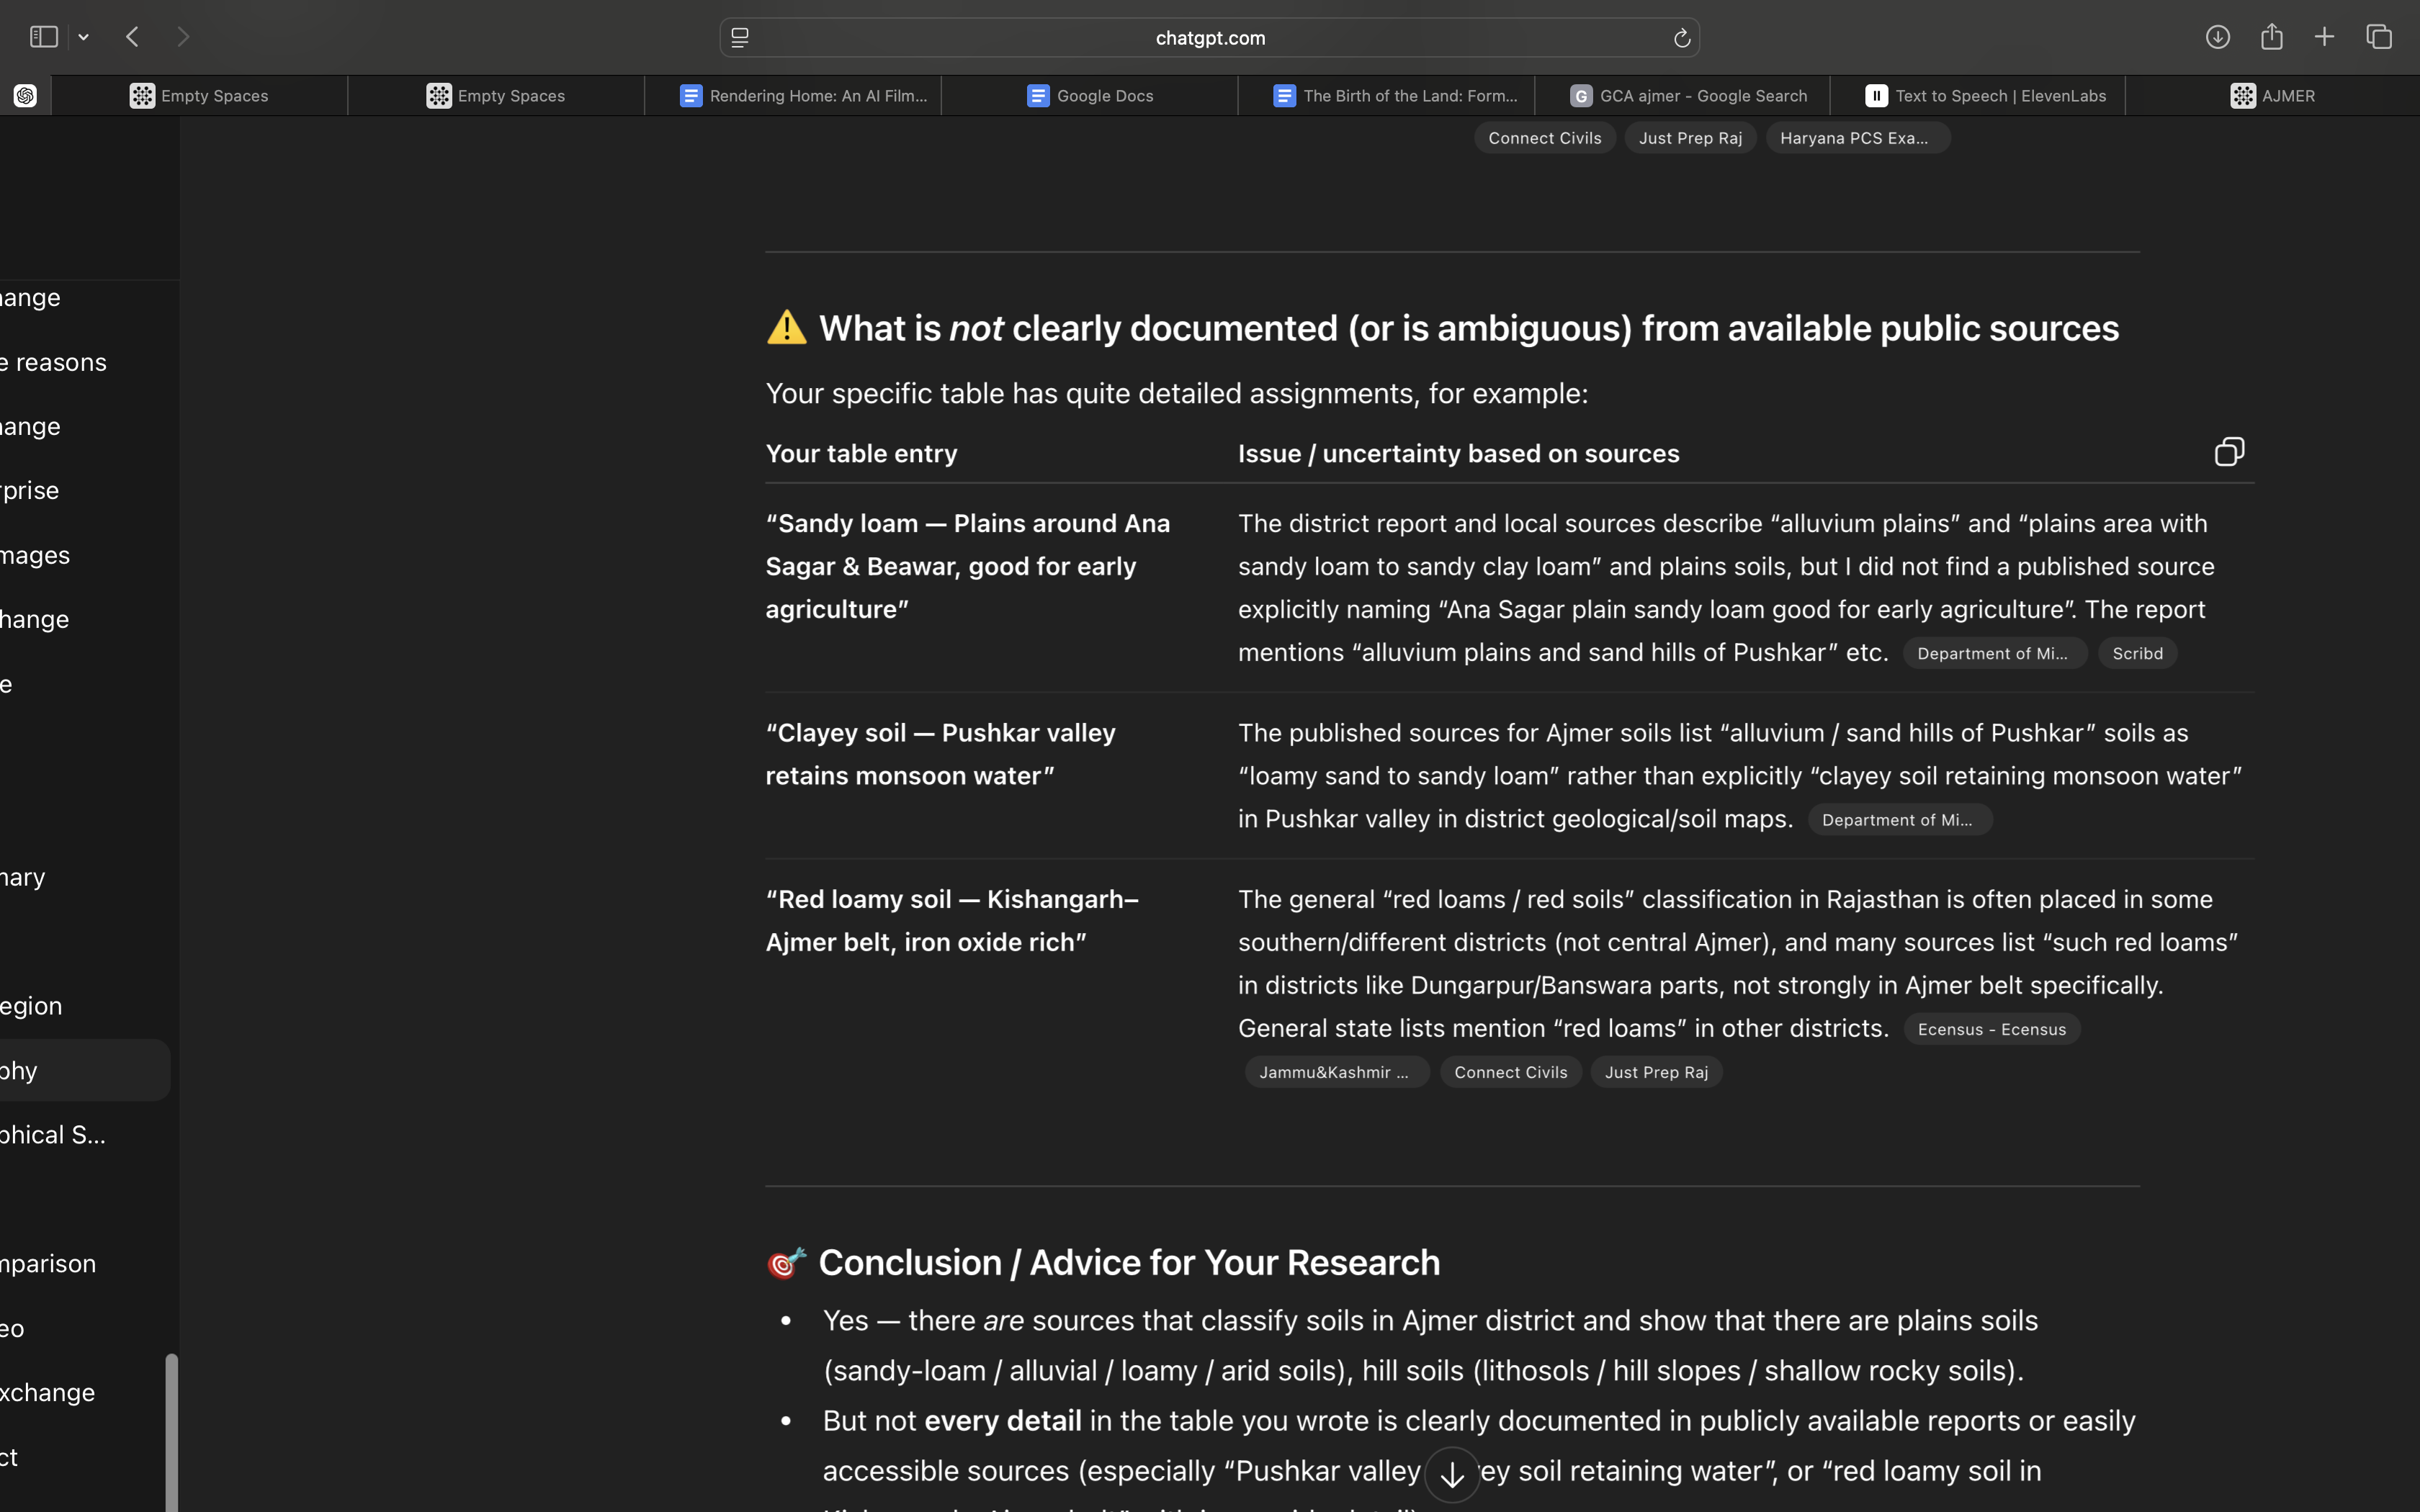Screen dimensions: 2420x1512
Task: Open the Safari downloads icon
Action: coord(2217,37)
